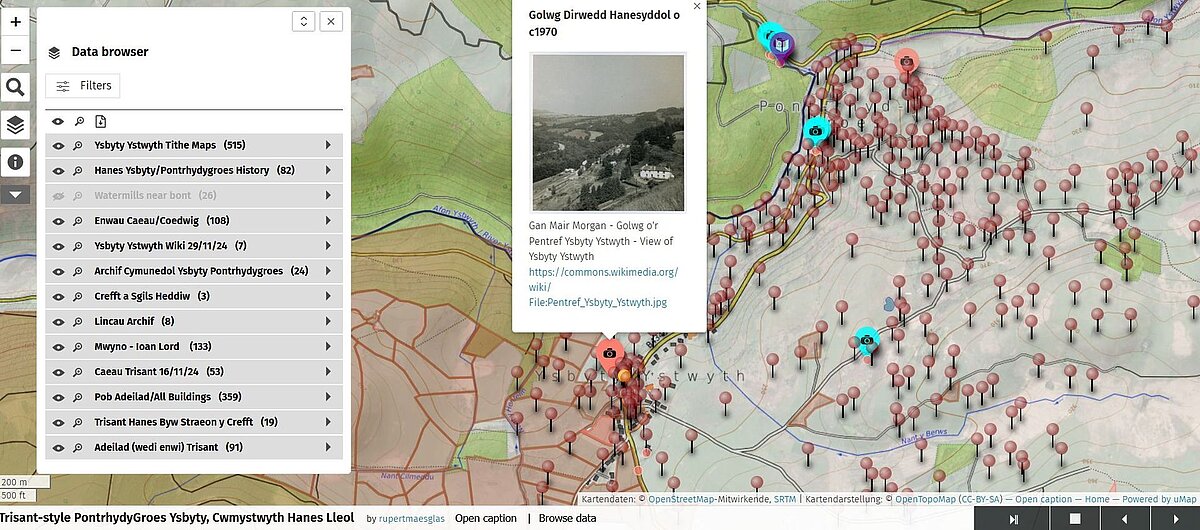Viewport: 1200px width, 530px height.
Task: Open rupertmaesglas author link
Action: point(413,519)
